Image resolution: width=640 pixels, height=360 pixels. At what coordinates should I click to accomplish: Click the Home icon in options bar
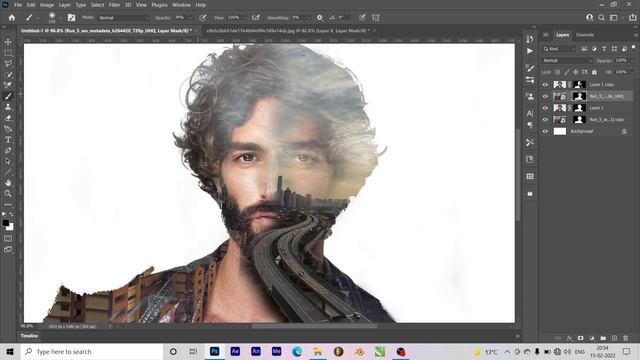click(12, 18)
